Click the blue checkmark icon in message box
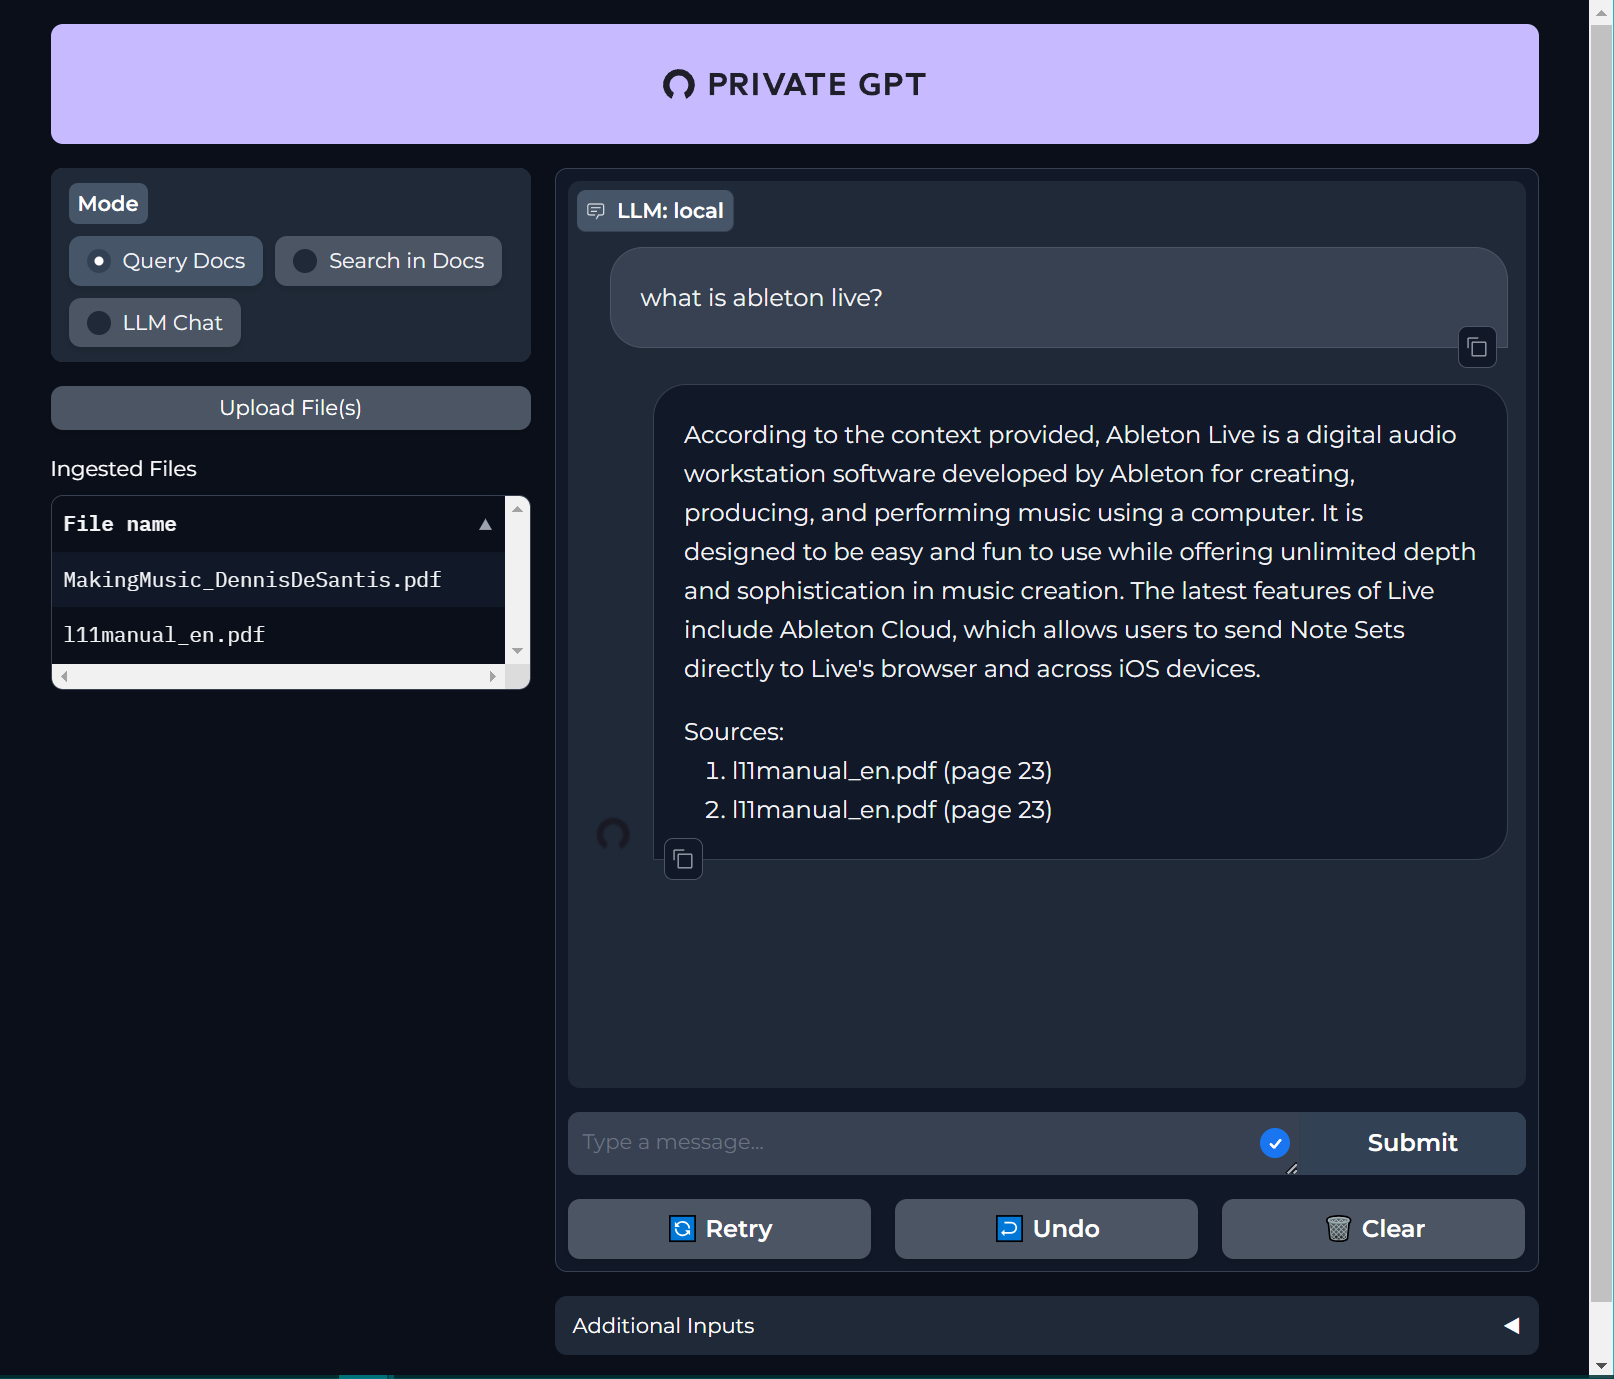The image size is (1614, 1379). (1274, 1143)
